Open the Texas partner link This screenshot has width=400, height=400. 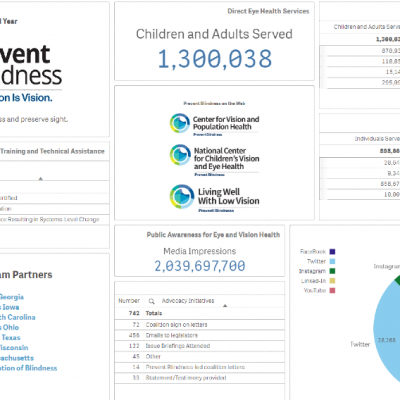10,338
